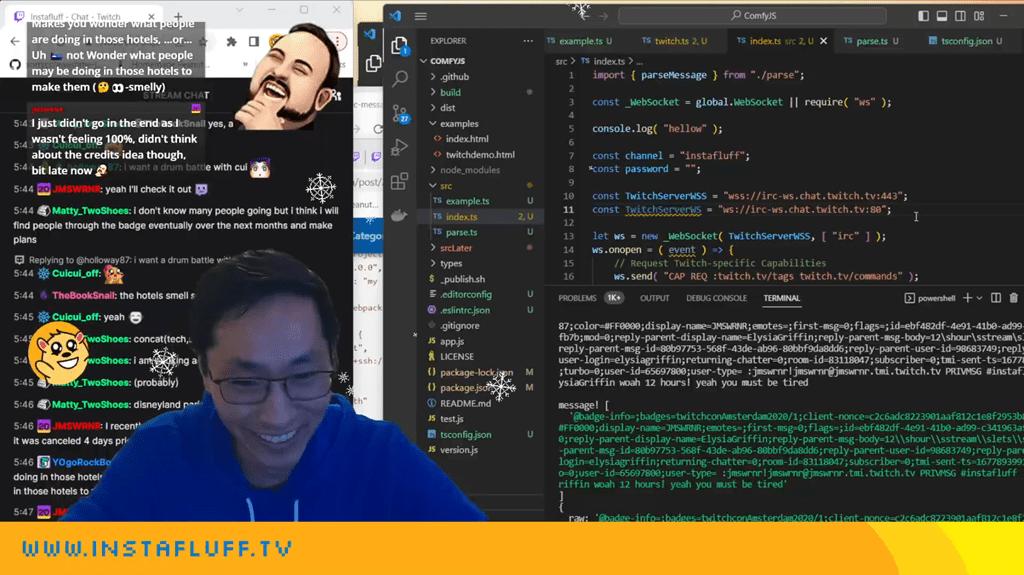Open the Search view in activity bar
Image resolution: width=1024 pixels, height=575 pixels.
click(400, 79)
